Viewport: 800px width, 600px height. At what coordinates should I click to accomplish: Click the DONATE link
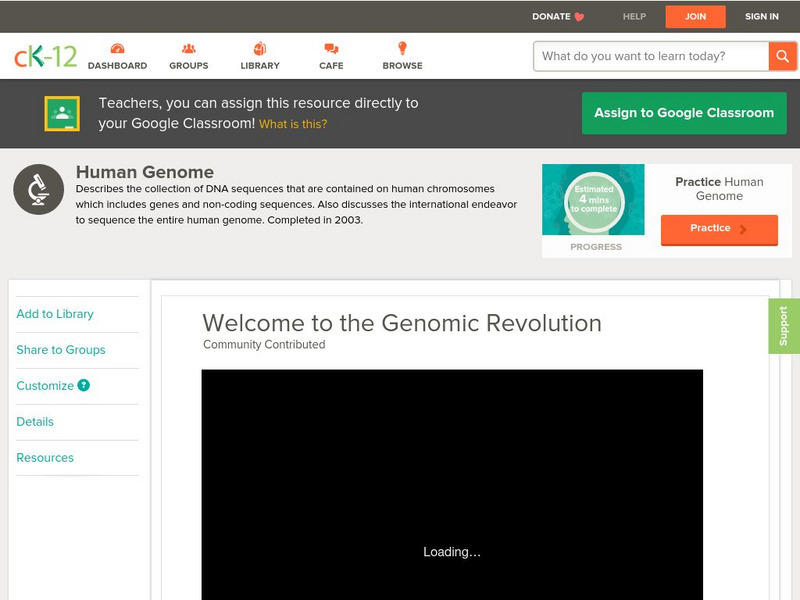click(x=551, y=17)
